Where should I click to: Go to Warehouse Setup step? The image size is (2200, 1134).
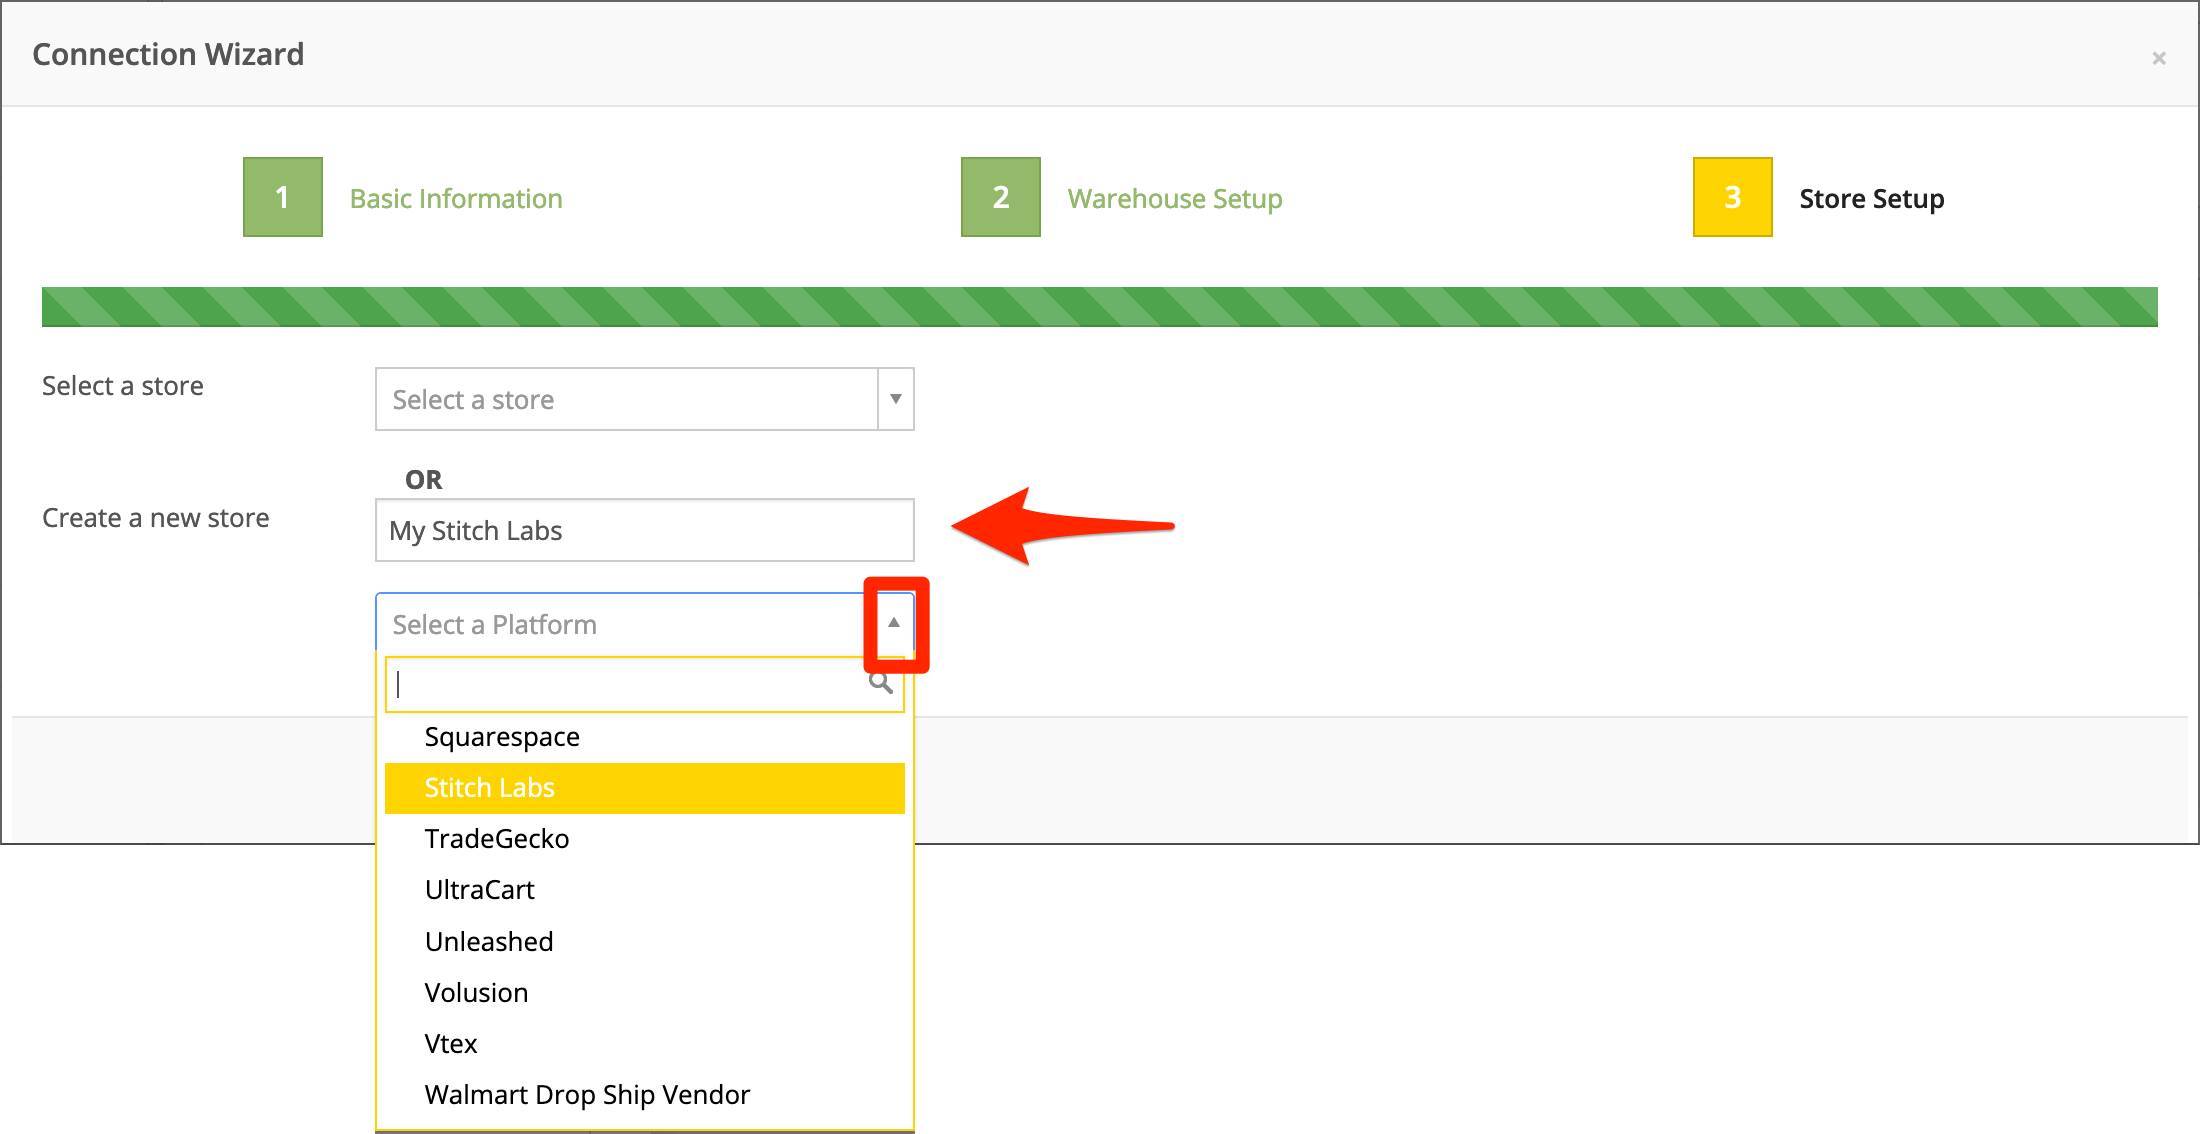coord(1175,198)
